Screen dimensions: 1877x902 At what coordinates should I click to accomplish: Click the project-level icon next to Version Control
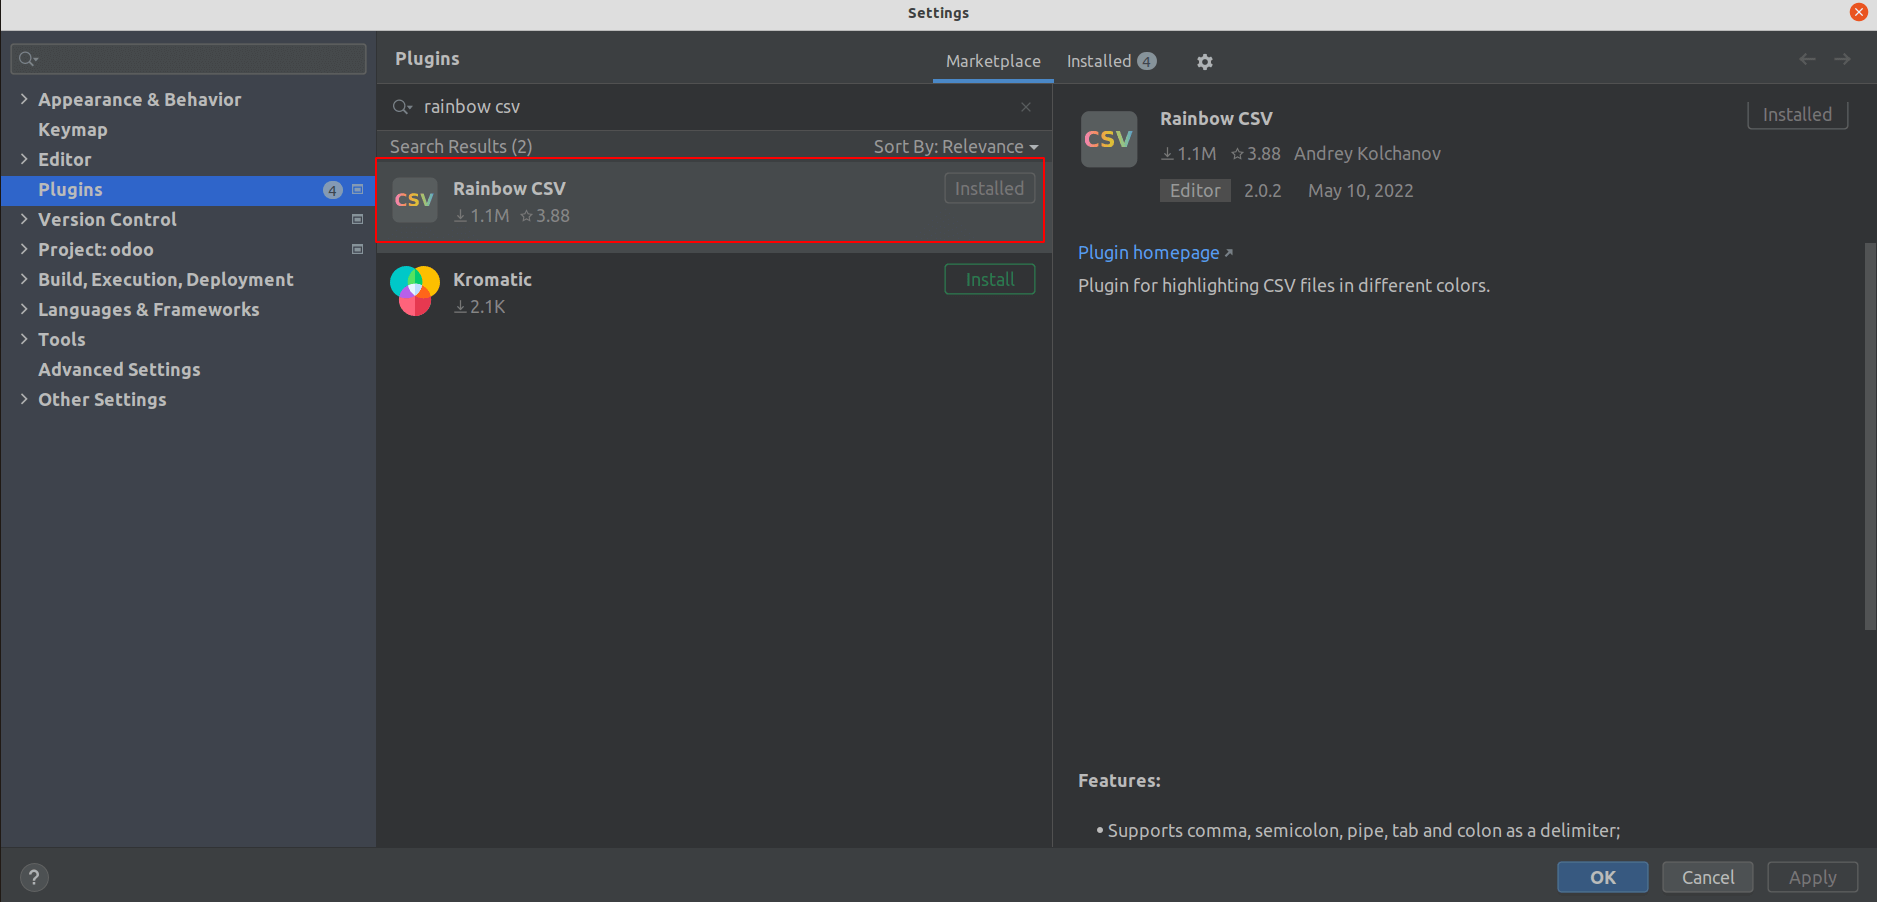[357, 219]
